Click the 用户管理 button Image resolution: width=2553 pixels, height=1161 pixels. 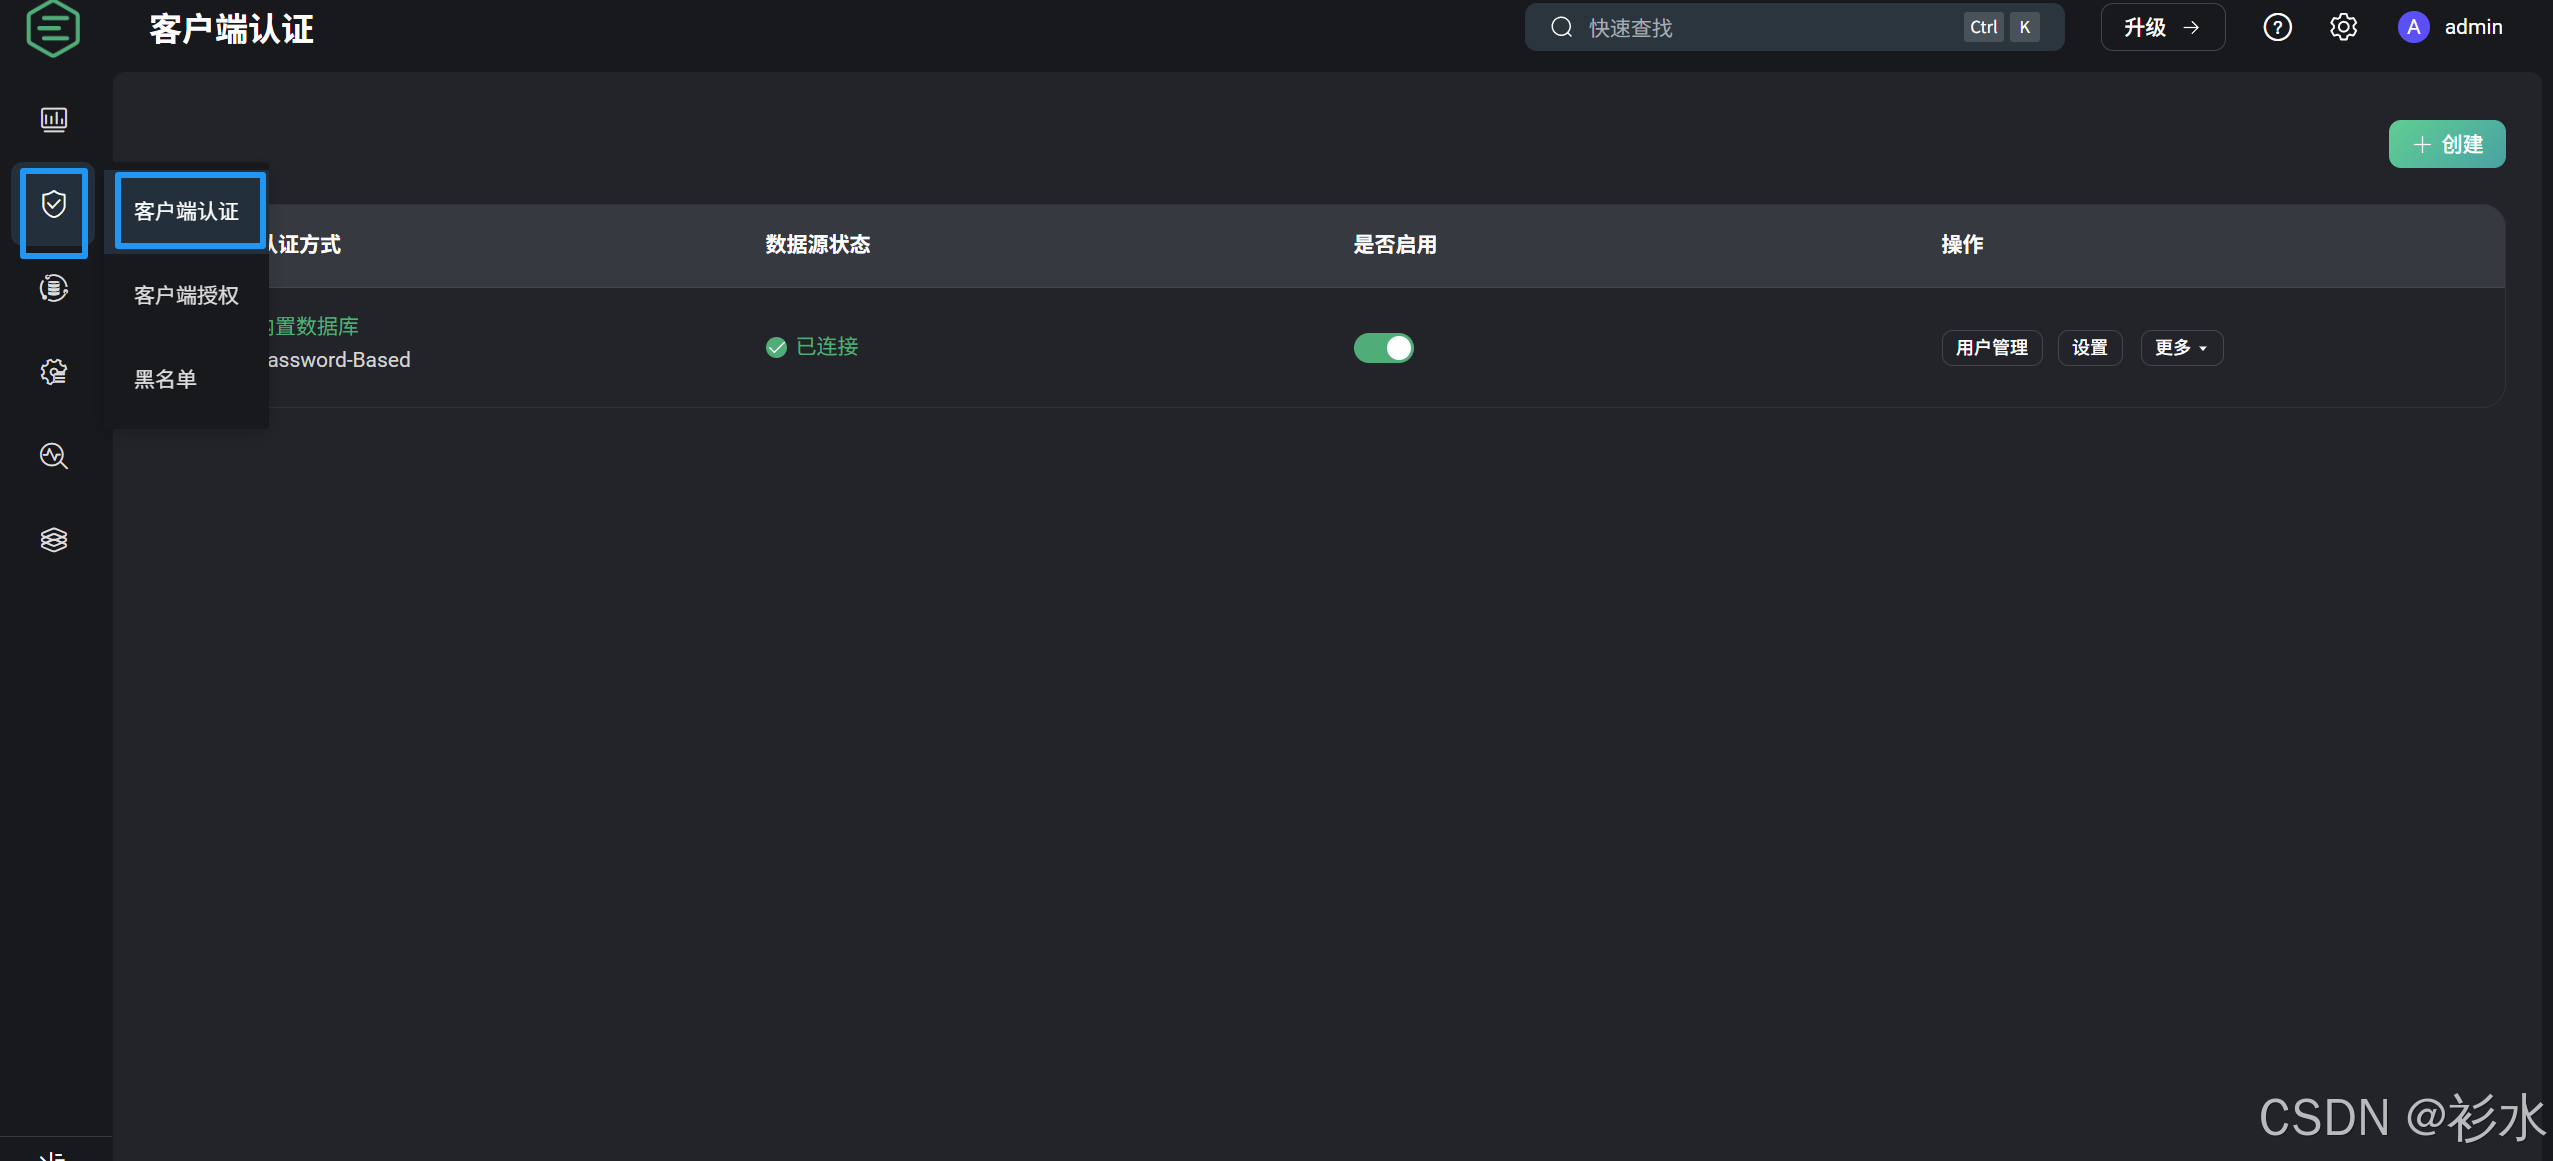click(x=1991, y=348)
